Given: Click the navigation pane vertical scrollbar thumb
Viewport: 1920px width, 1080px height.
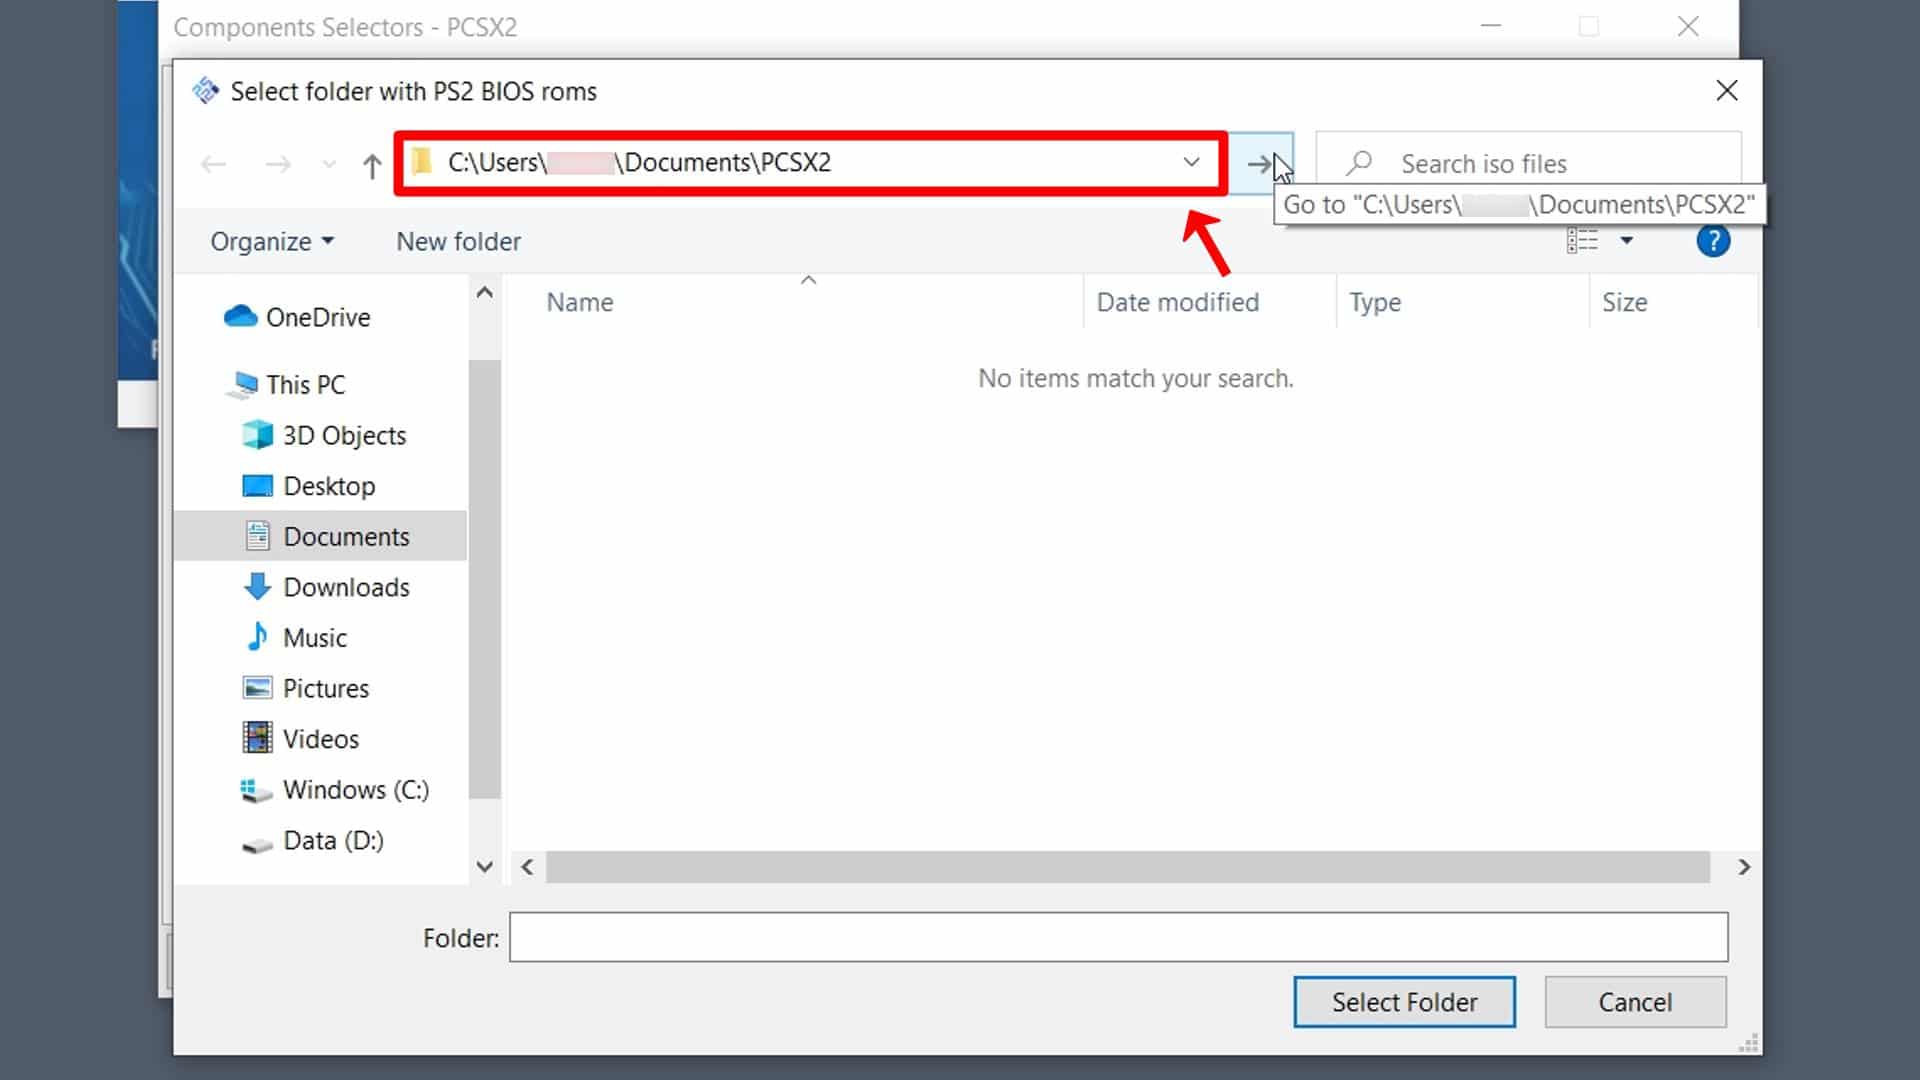Looking at the screenshot, I should [485, 580].
